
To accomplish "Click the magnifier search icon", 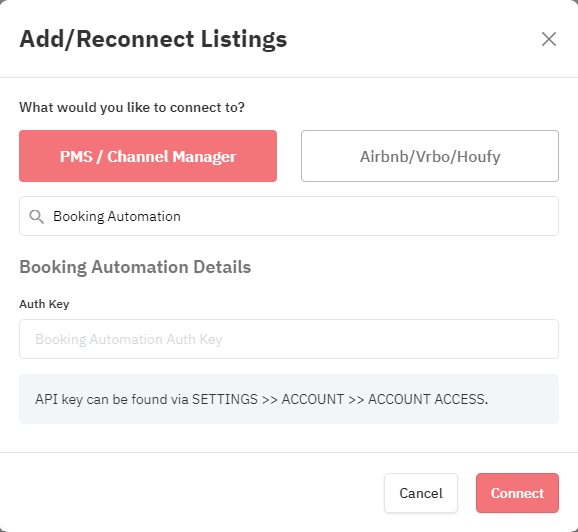I will tap(36, 217).
